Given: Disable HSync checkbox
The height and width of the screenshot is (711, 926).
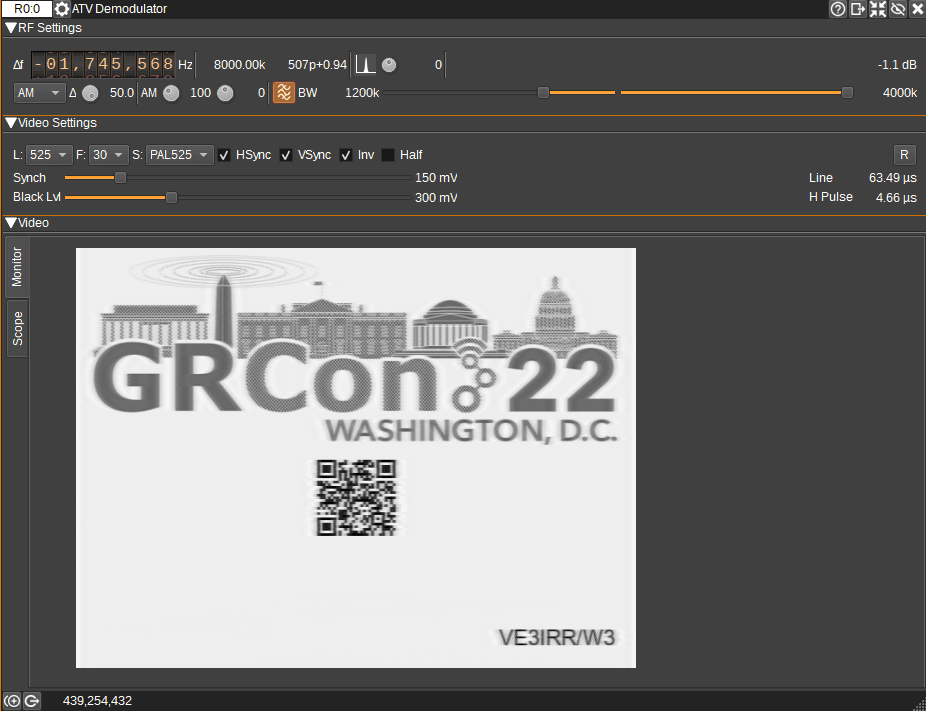Looking at the screenshot, I should coord(225,155).
